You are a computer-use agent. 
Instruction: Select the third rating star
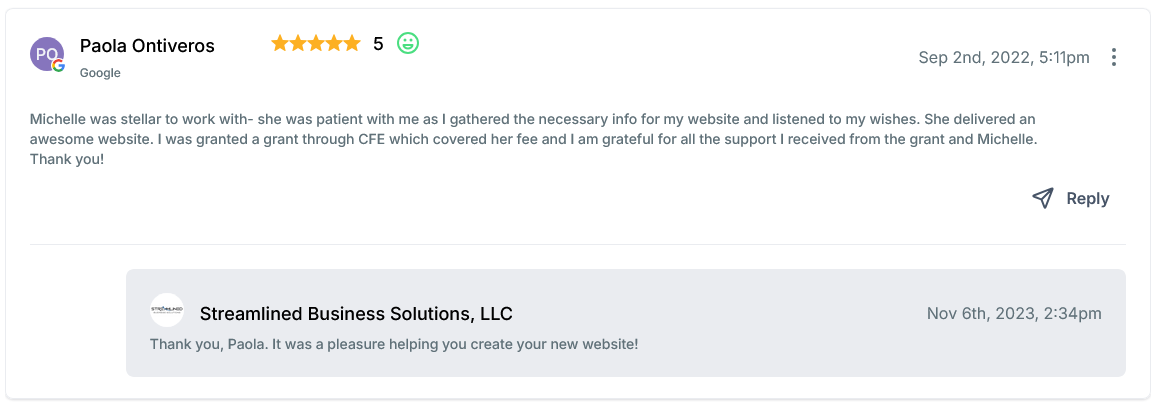[315, 43]
